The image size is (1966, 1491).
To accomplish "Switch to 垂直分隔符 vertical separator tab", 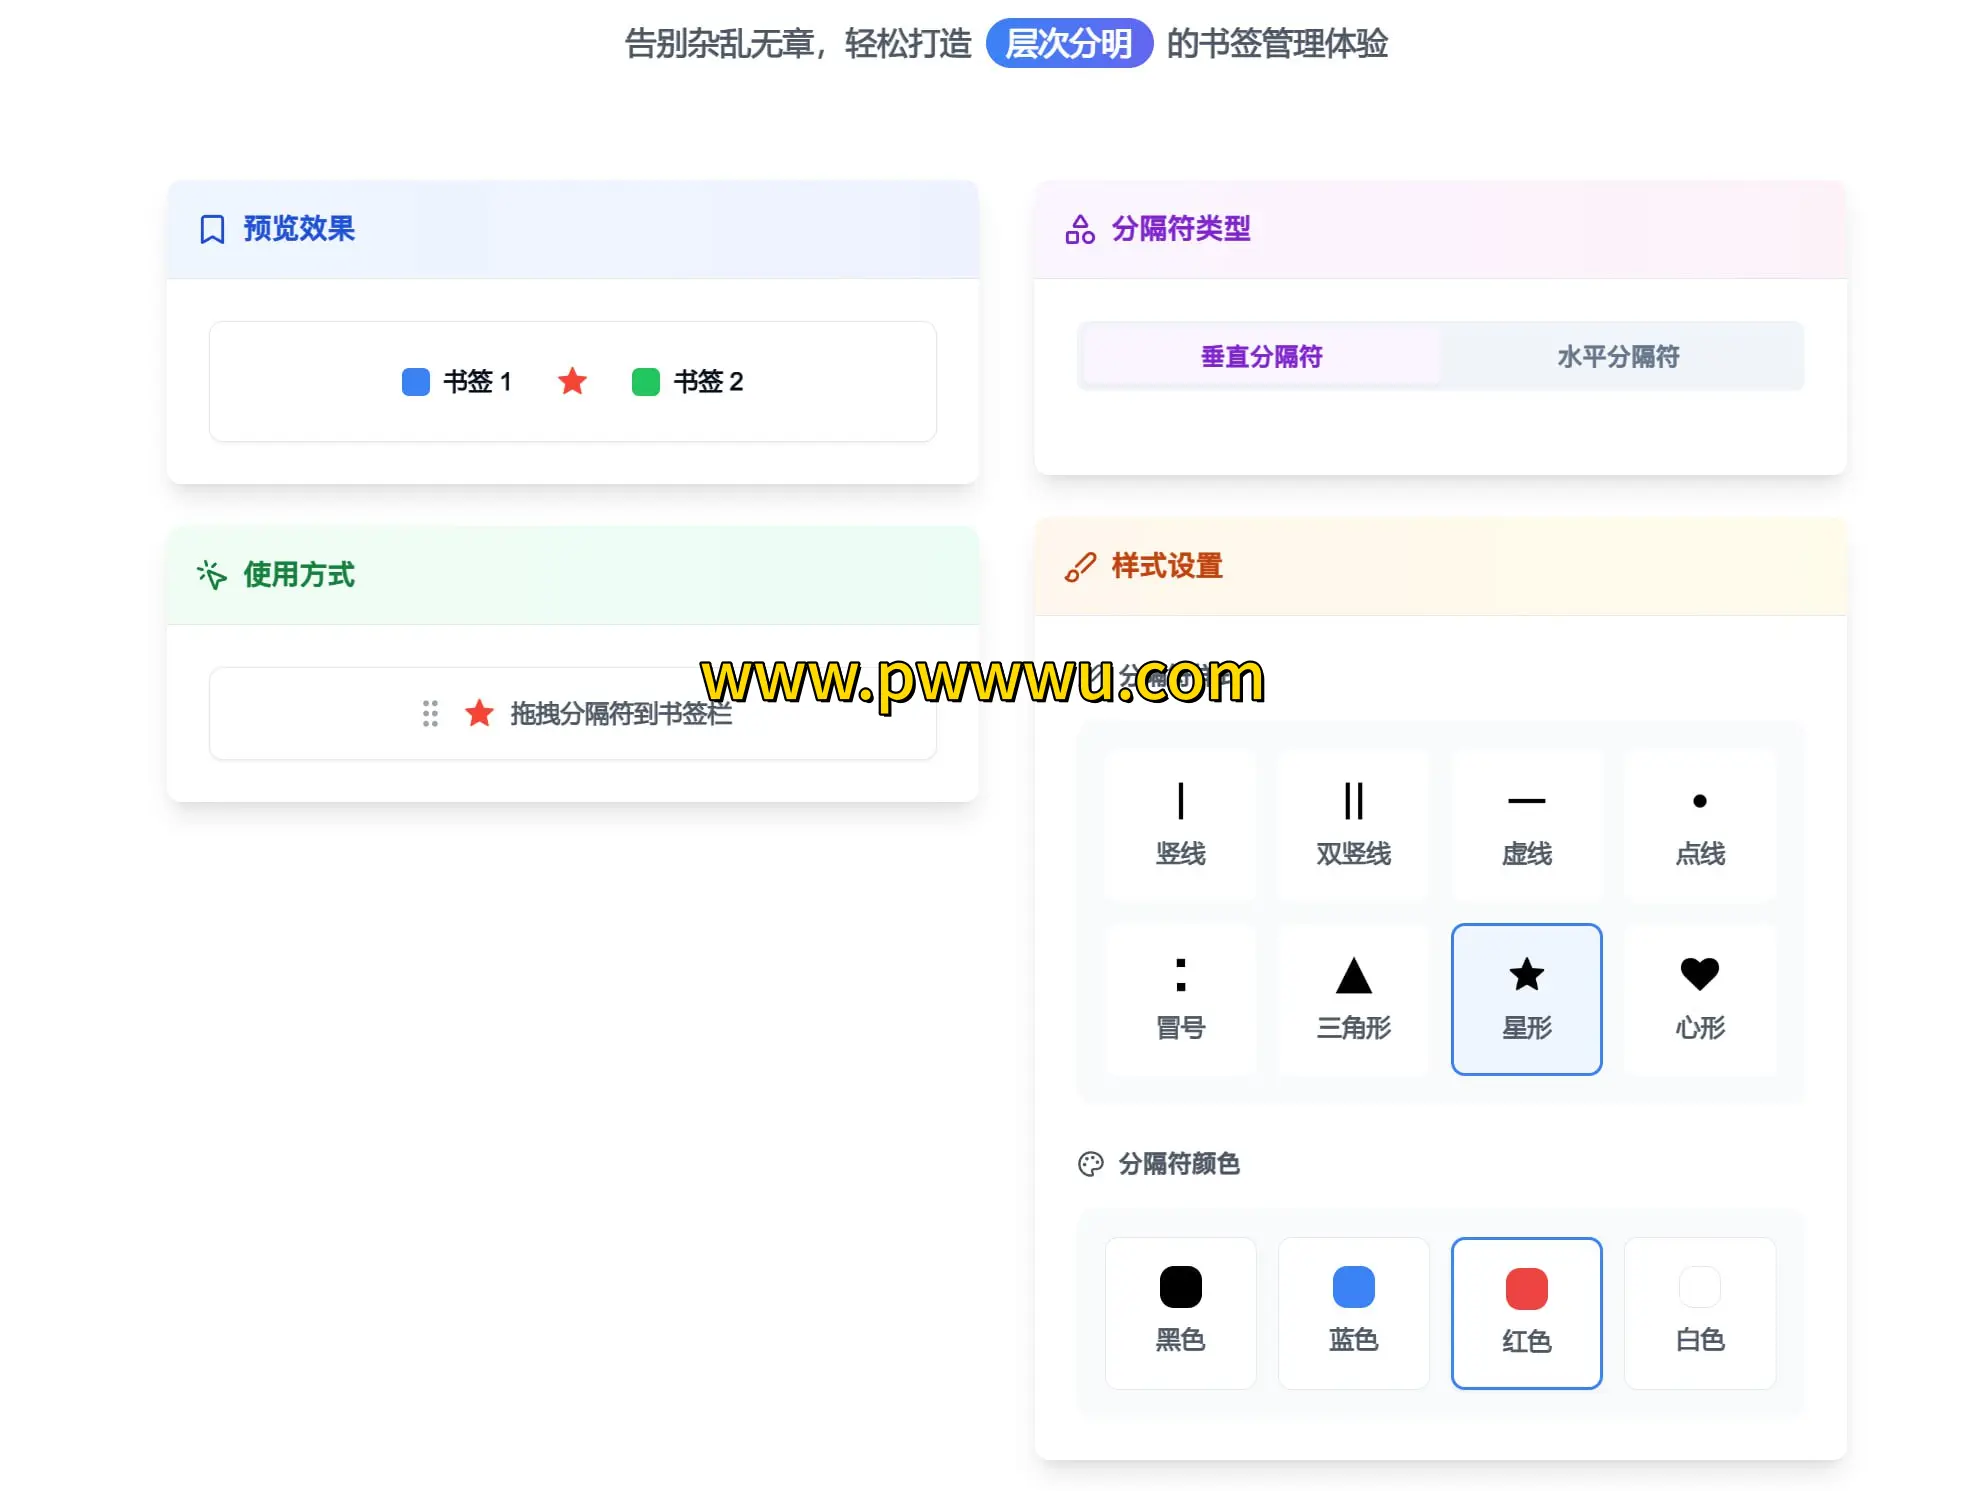I will pyautogui.click(x=1261, y=356).
